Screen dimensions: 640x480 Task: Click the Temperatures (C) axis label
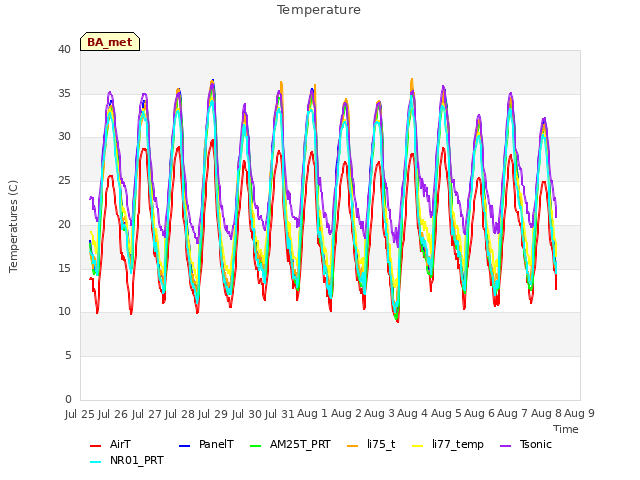tap(13, 226)
